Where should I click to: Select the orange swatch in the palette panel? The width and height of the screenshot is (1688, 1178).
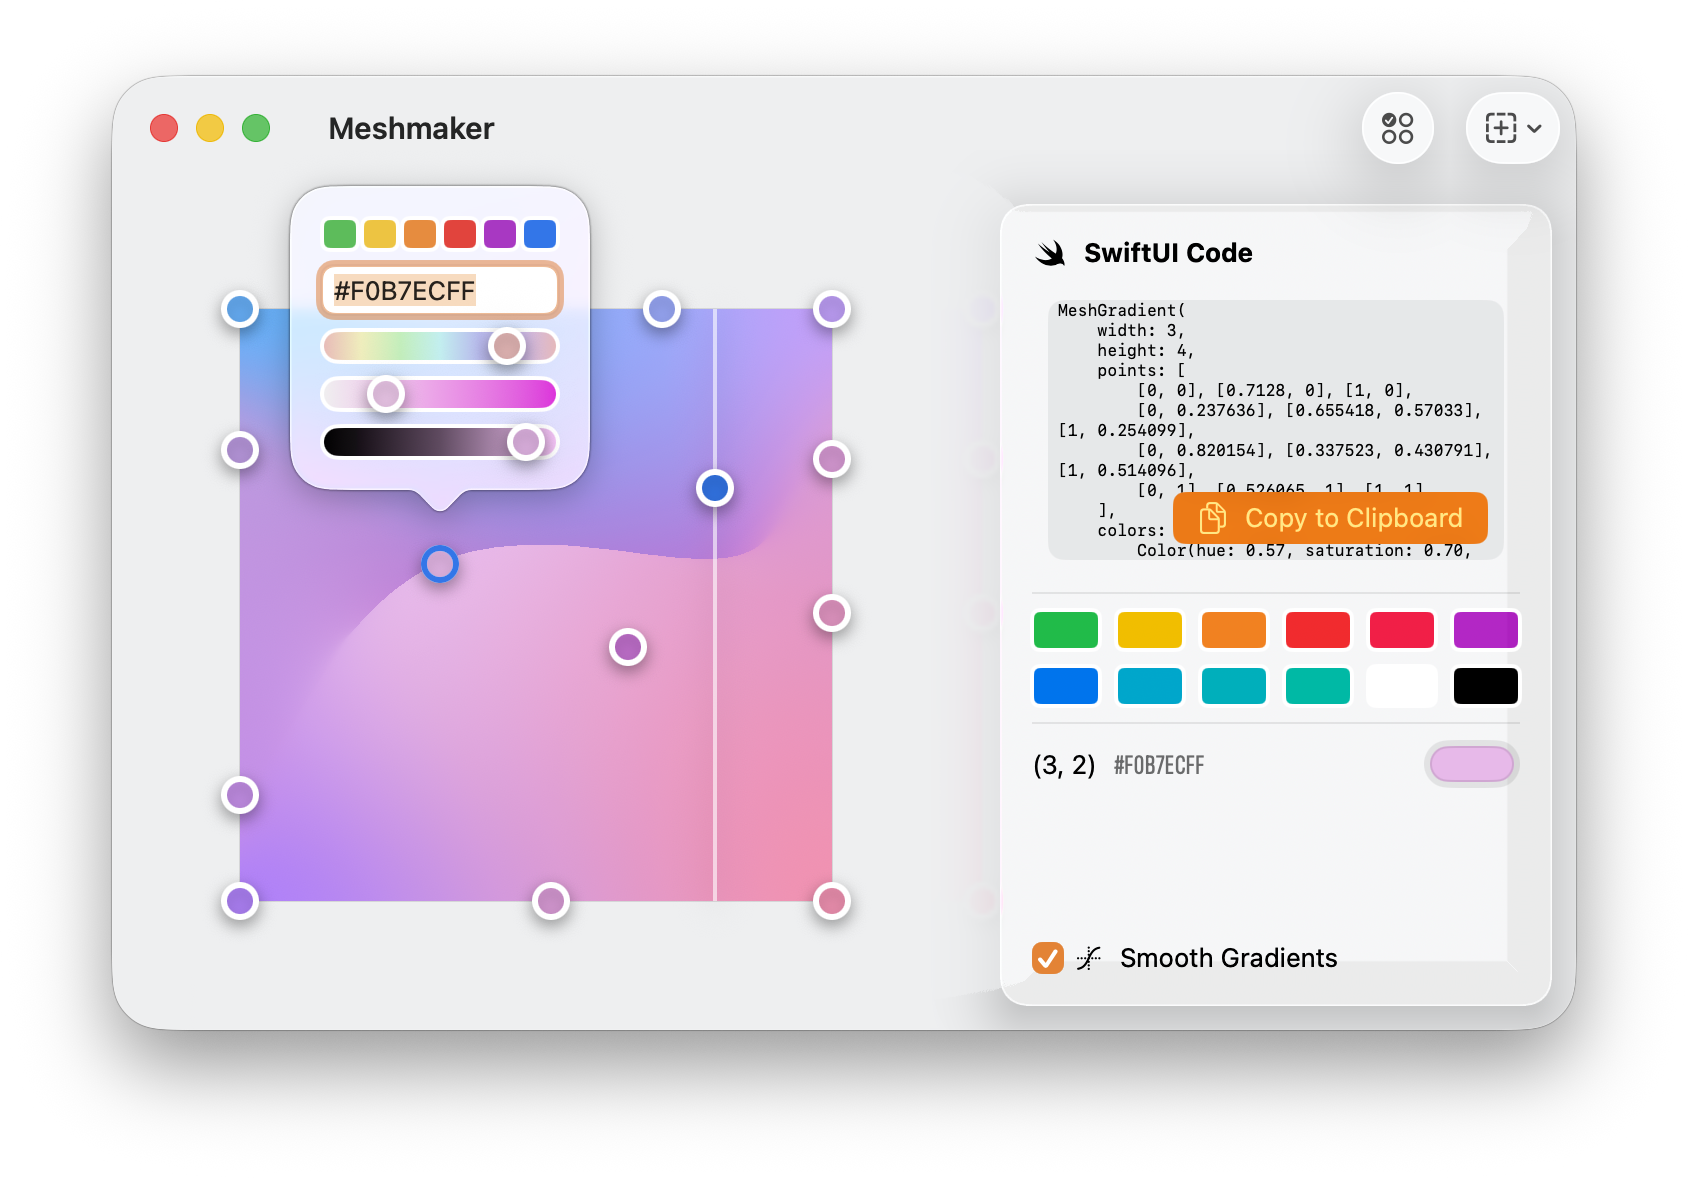coord(1234,630)
